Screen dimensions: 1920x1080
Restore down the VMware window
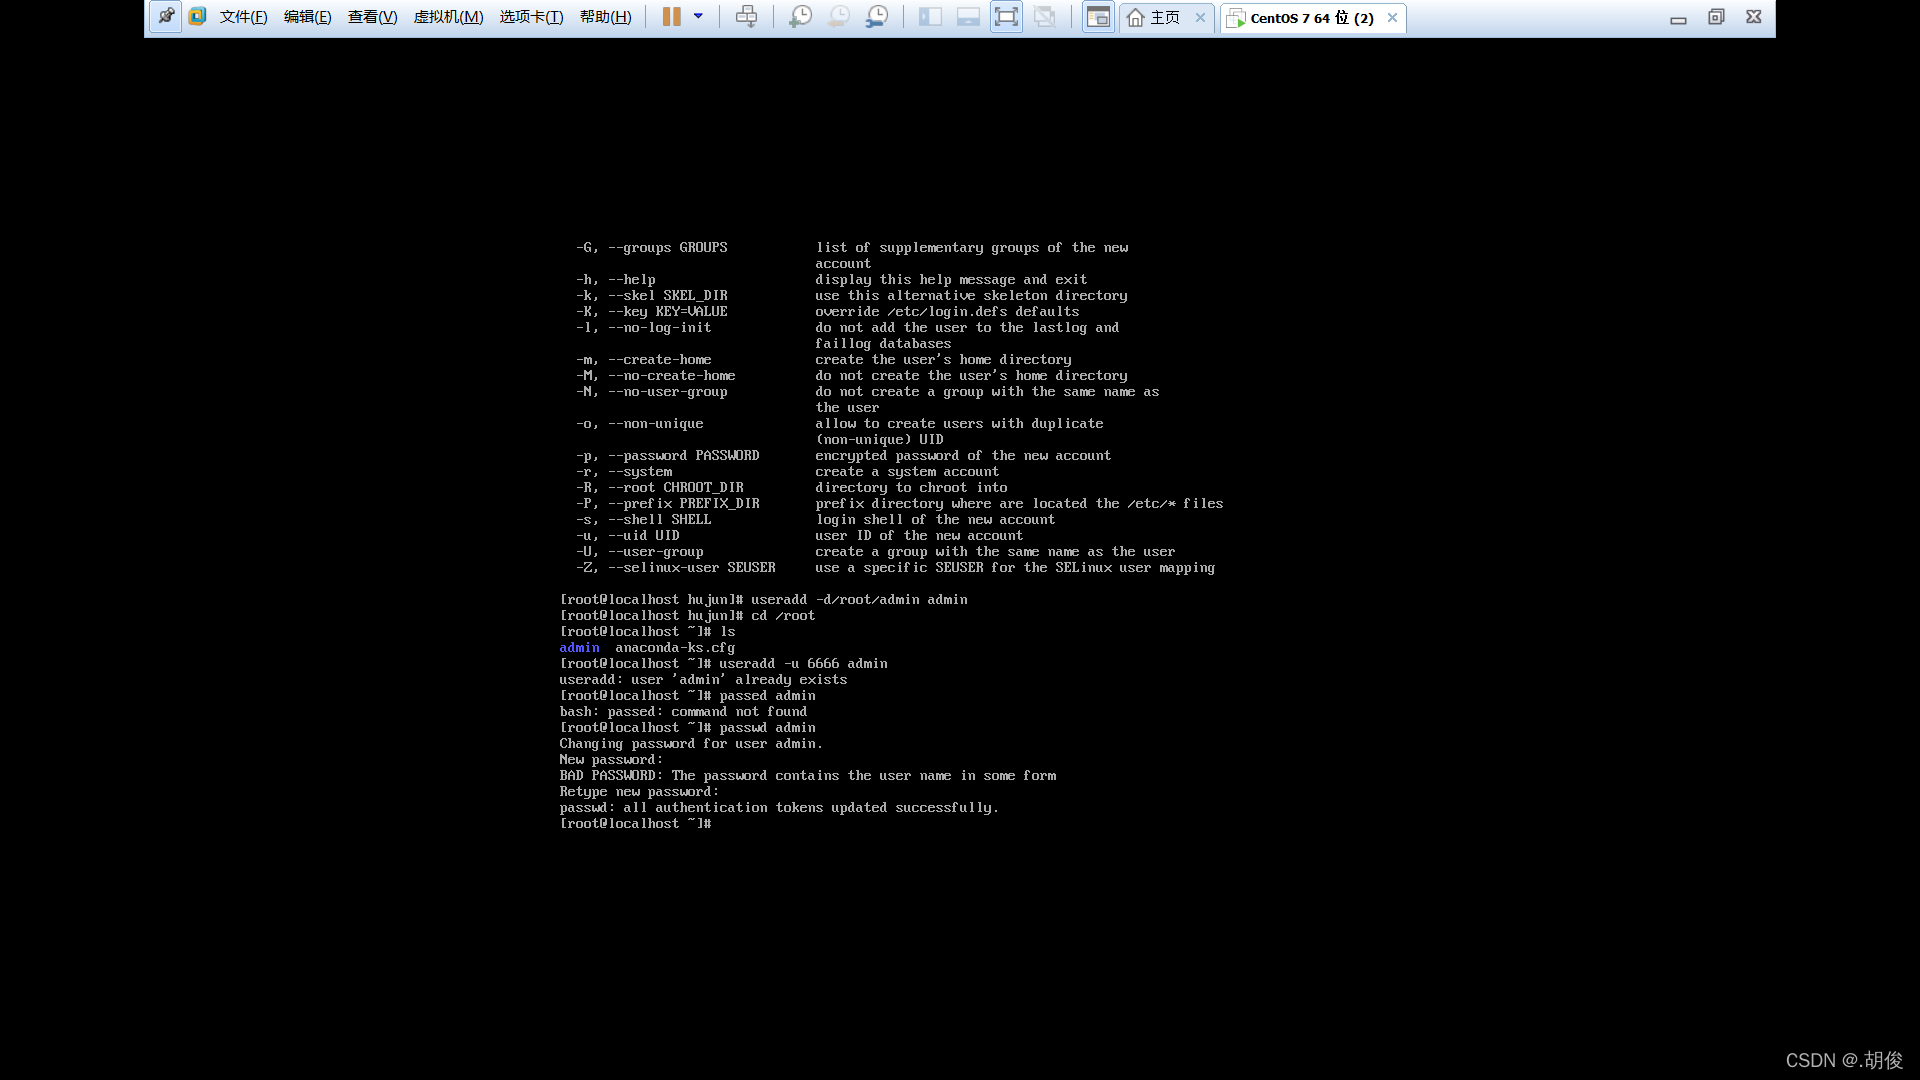tap(1716, 17)
